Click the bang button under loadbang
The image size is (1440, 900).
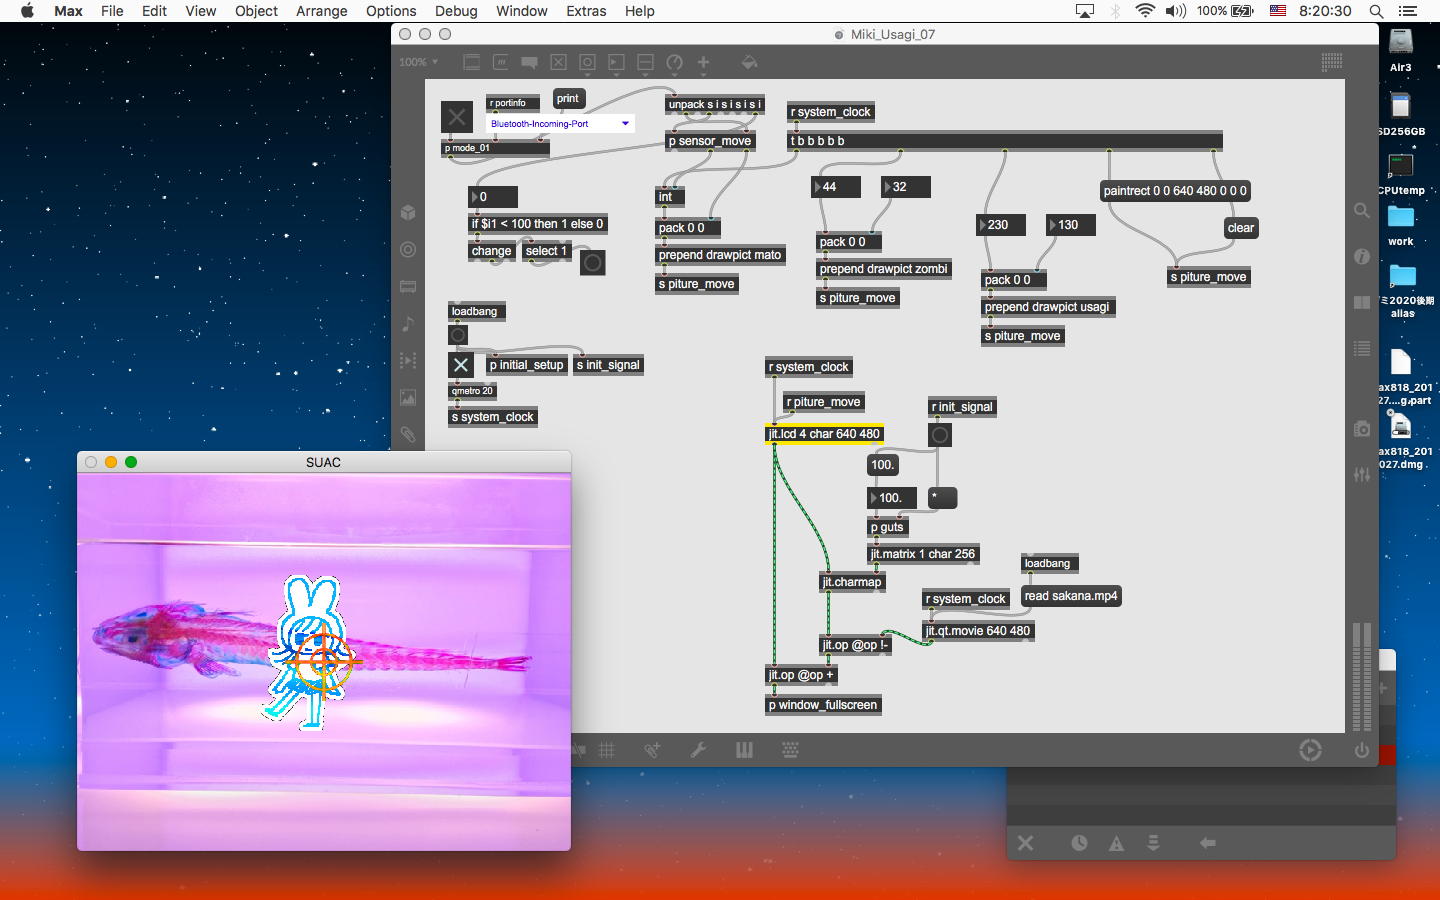[x=459, y=335]
